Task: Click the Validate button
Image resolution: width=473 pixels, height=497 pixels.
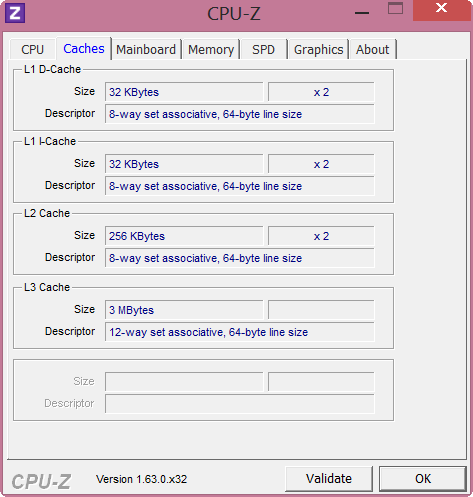Action: tap(329, 479)
